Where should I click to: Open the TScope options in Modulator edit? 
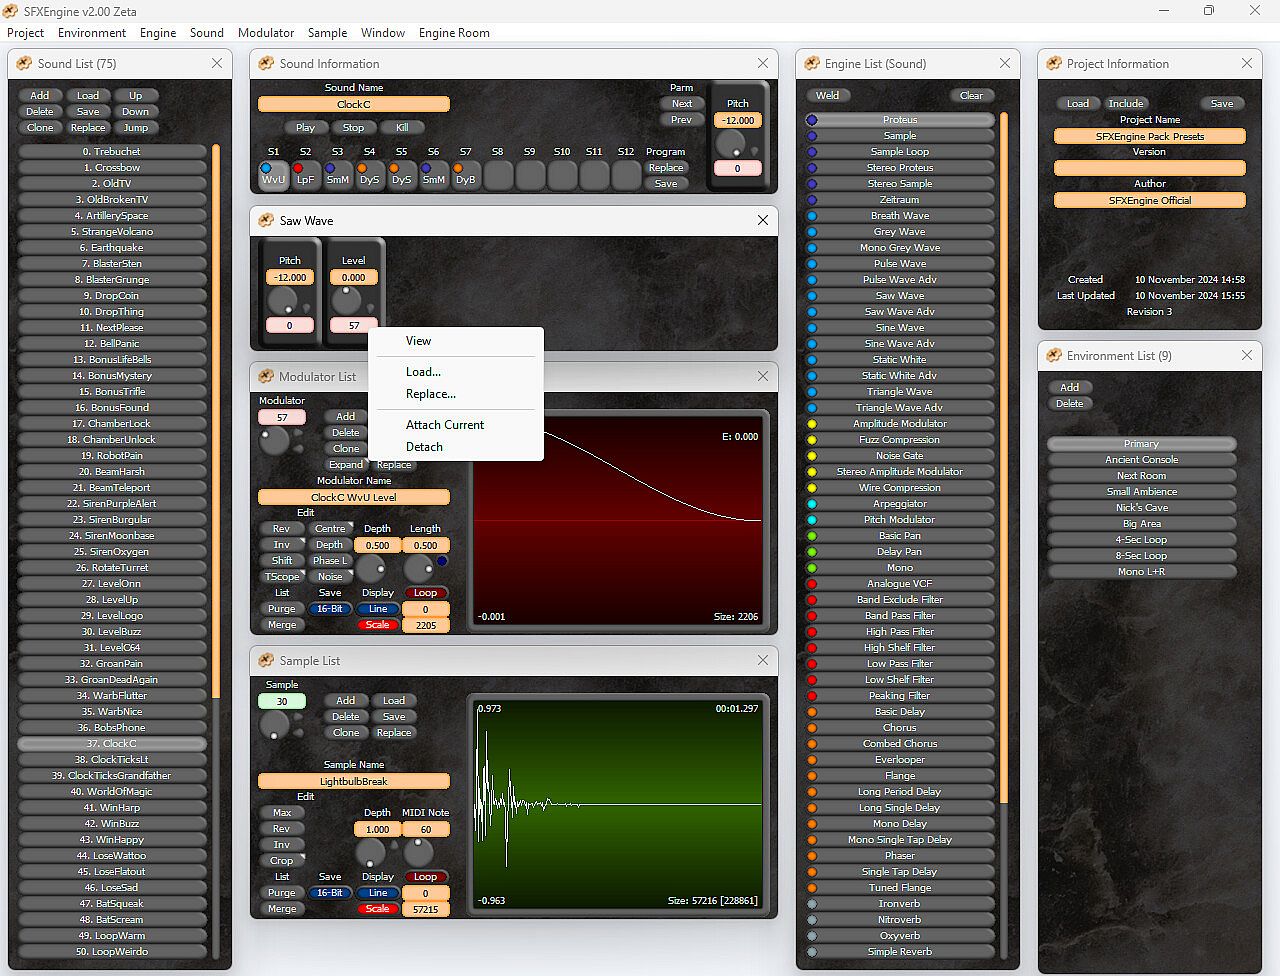coord(282,577)
